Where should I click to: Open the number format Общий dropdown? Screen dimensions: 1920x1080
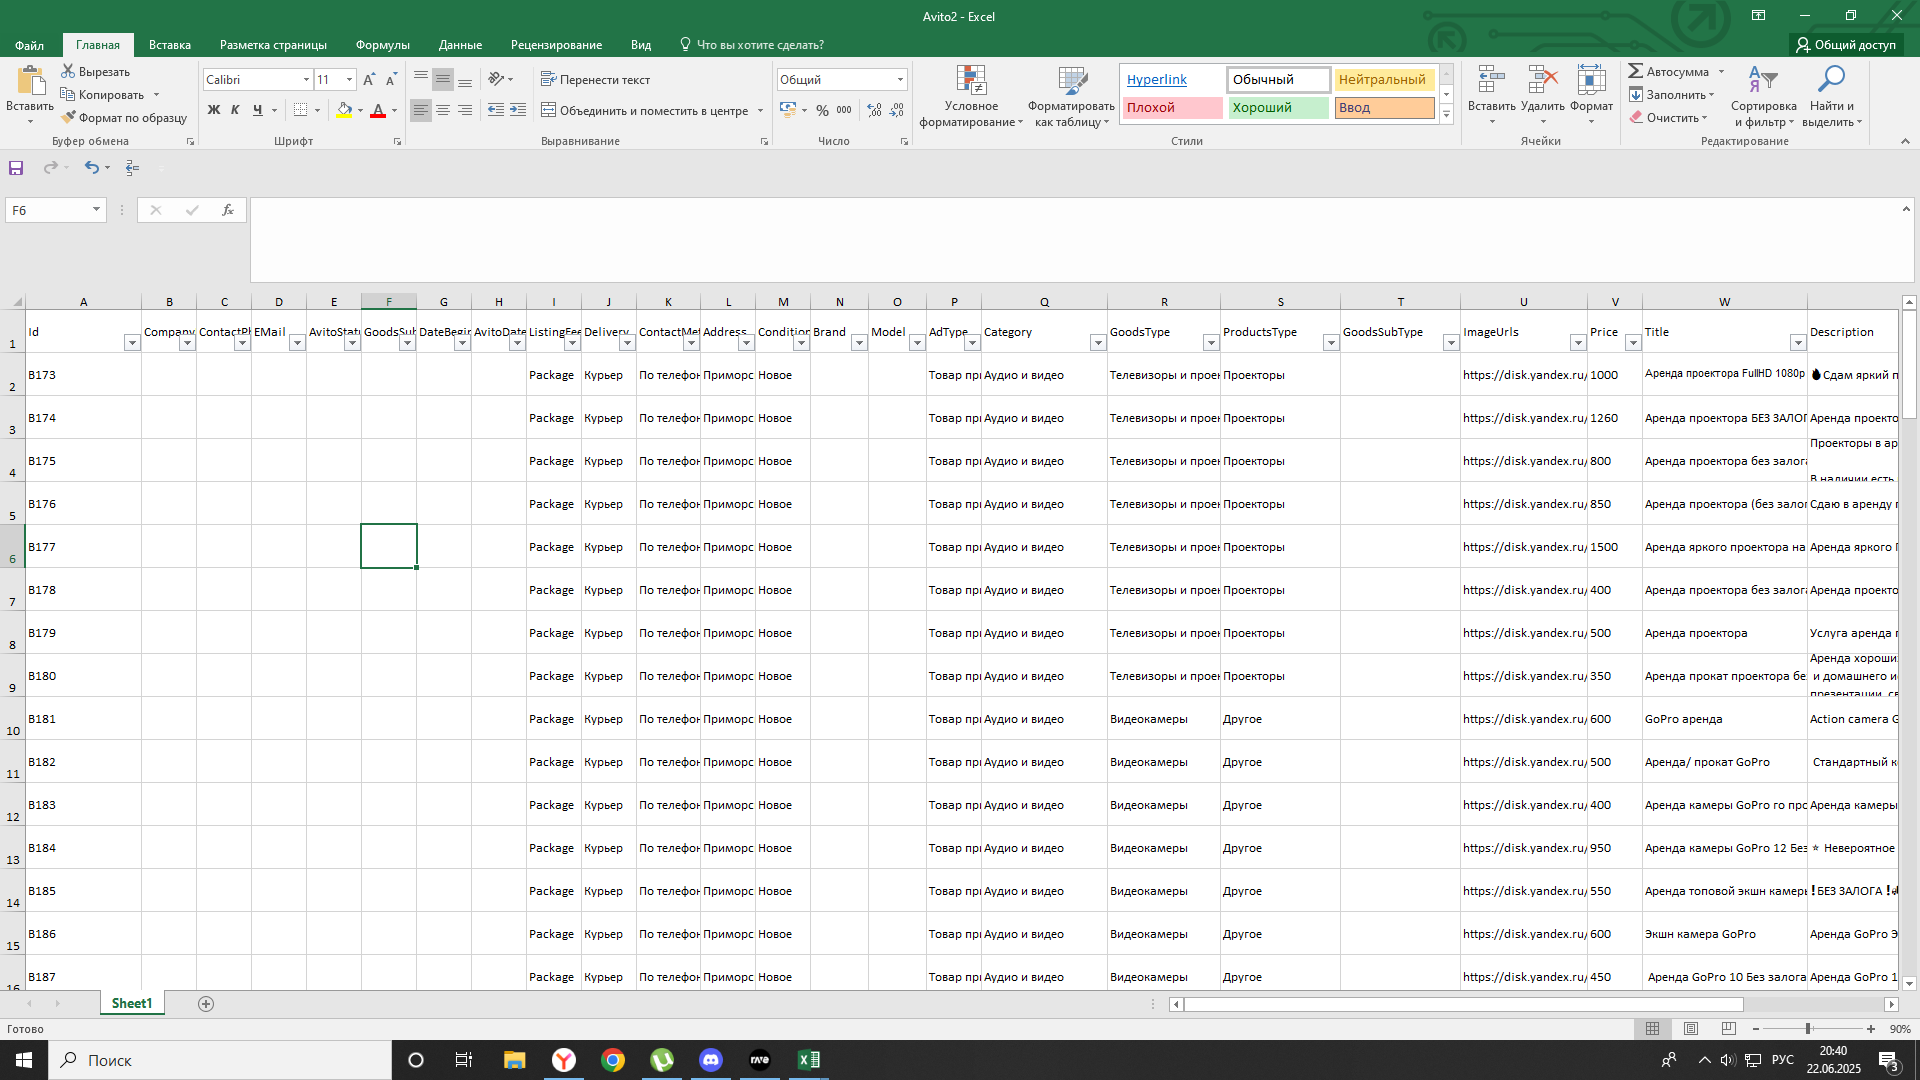[x=900, y=79]
